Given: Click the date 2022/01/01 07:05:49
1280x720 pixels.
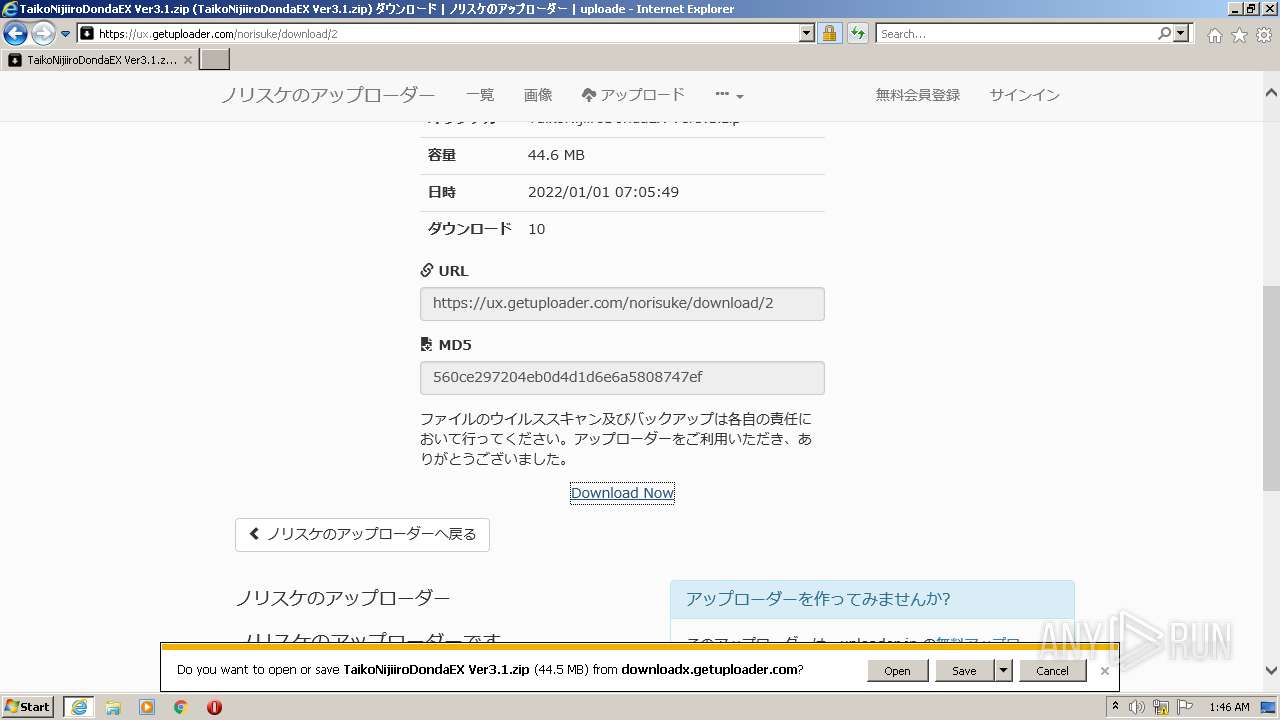Looking at the screenshot, I should tap(603, 192).
